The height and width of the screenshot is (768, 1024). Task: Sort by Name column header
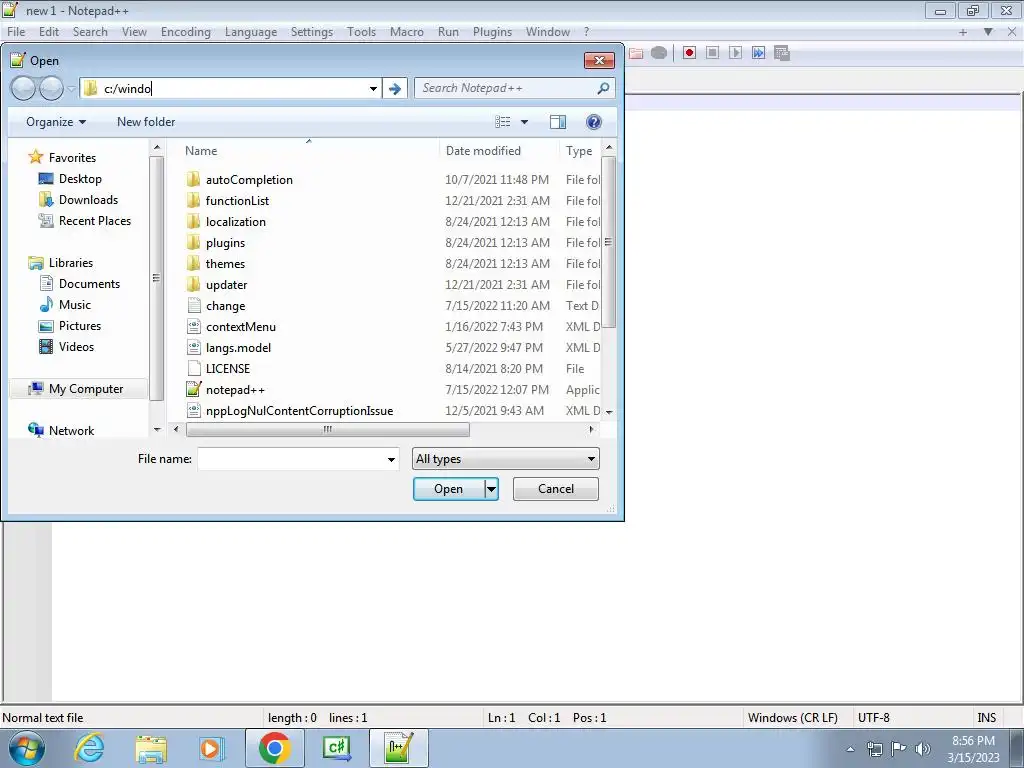[200, 151]
